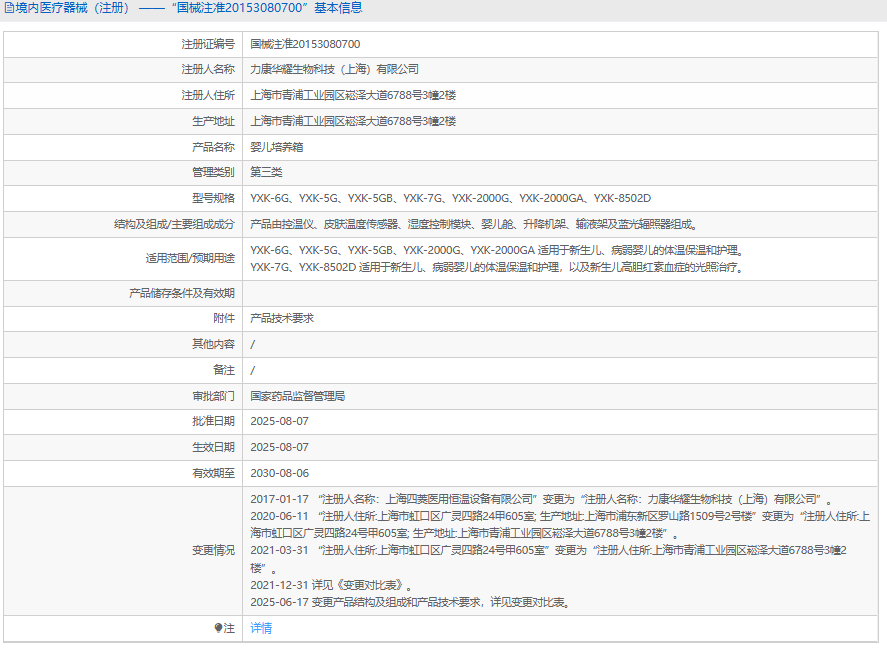Click the 变更情况 row label
This screenshot has width=887, height=649.
(213, 551)
